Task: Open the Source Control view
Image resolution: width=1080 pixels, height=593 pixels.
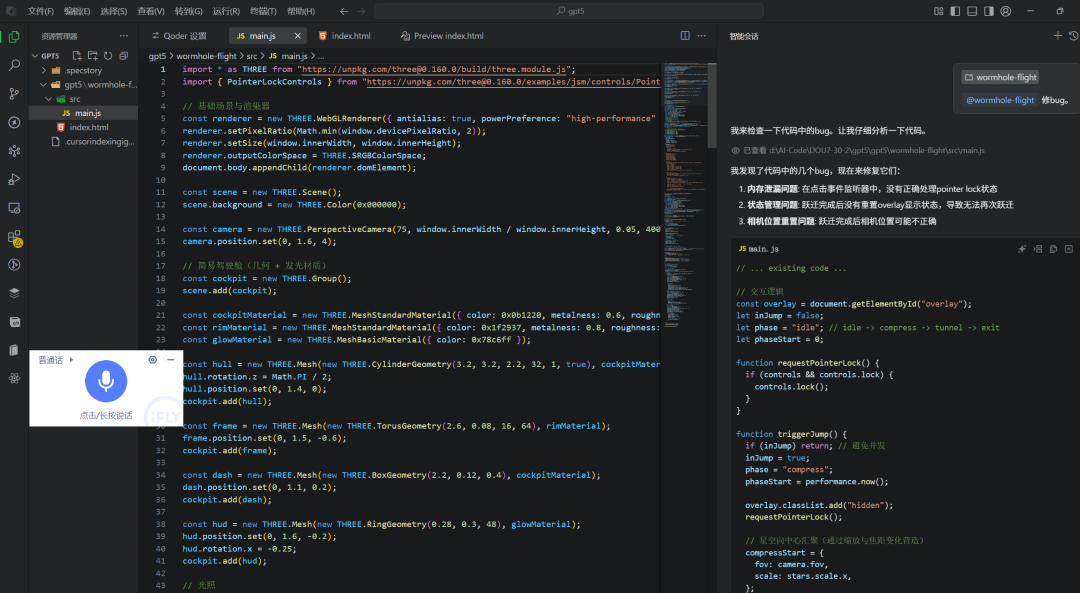Action: click(x=14, y=93)
